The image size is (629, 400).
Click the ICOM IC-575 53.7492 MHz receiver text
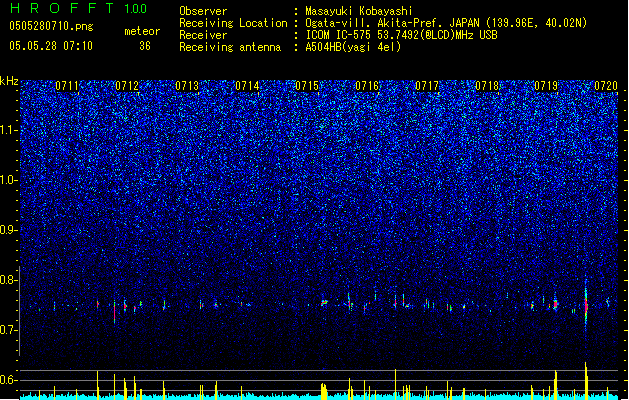click(401, 35)
